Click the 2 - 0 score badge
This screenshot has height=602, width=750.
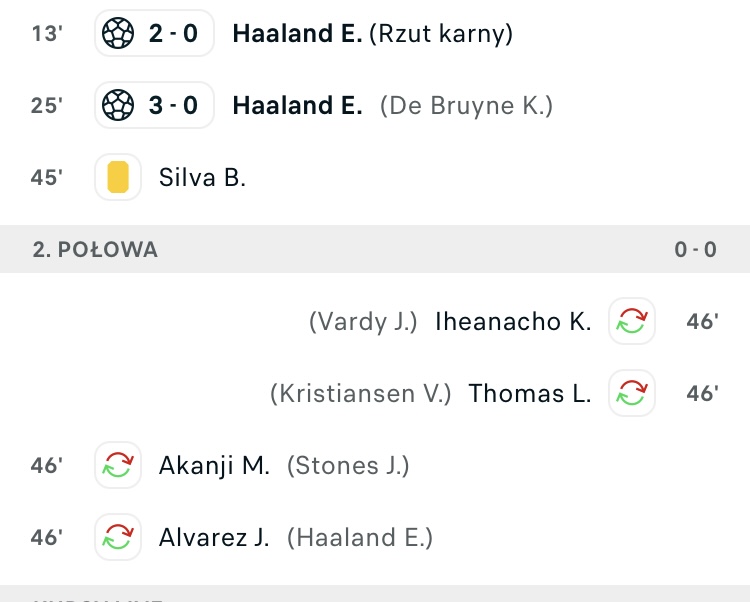[x=154, y=33]
